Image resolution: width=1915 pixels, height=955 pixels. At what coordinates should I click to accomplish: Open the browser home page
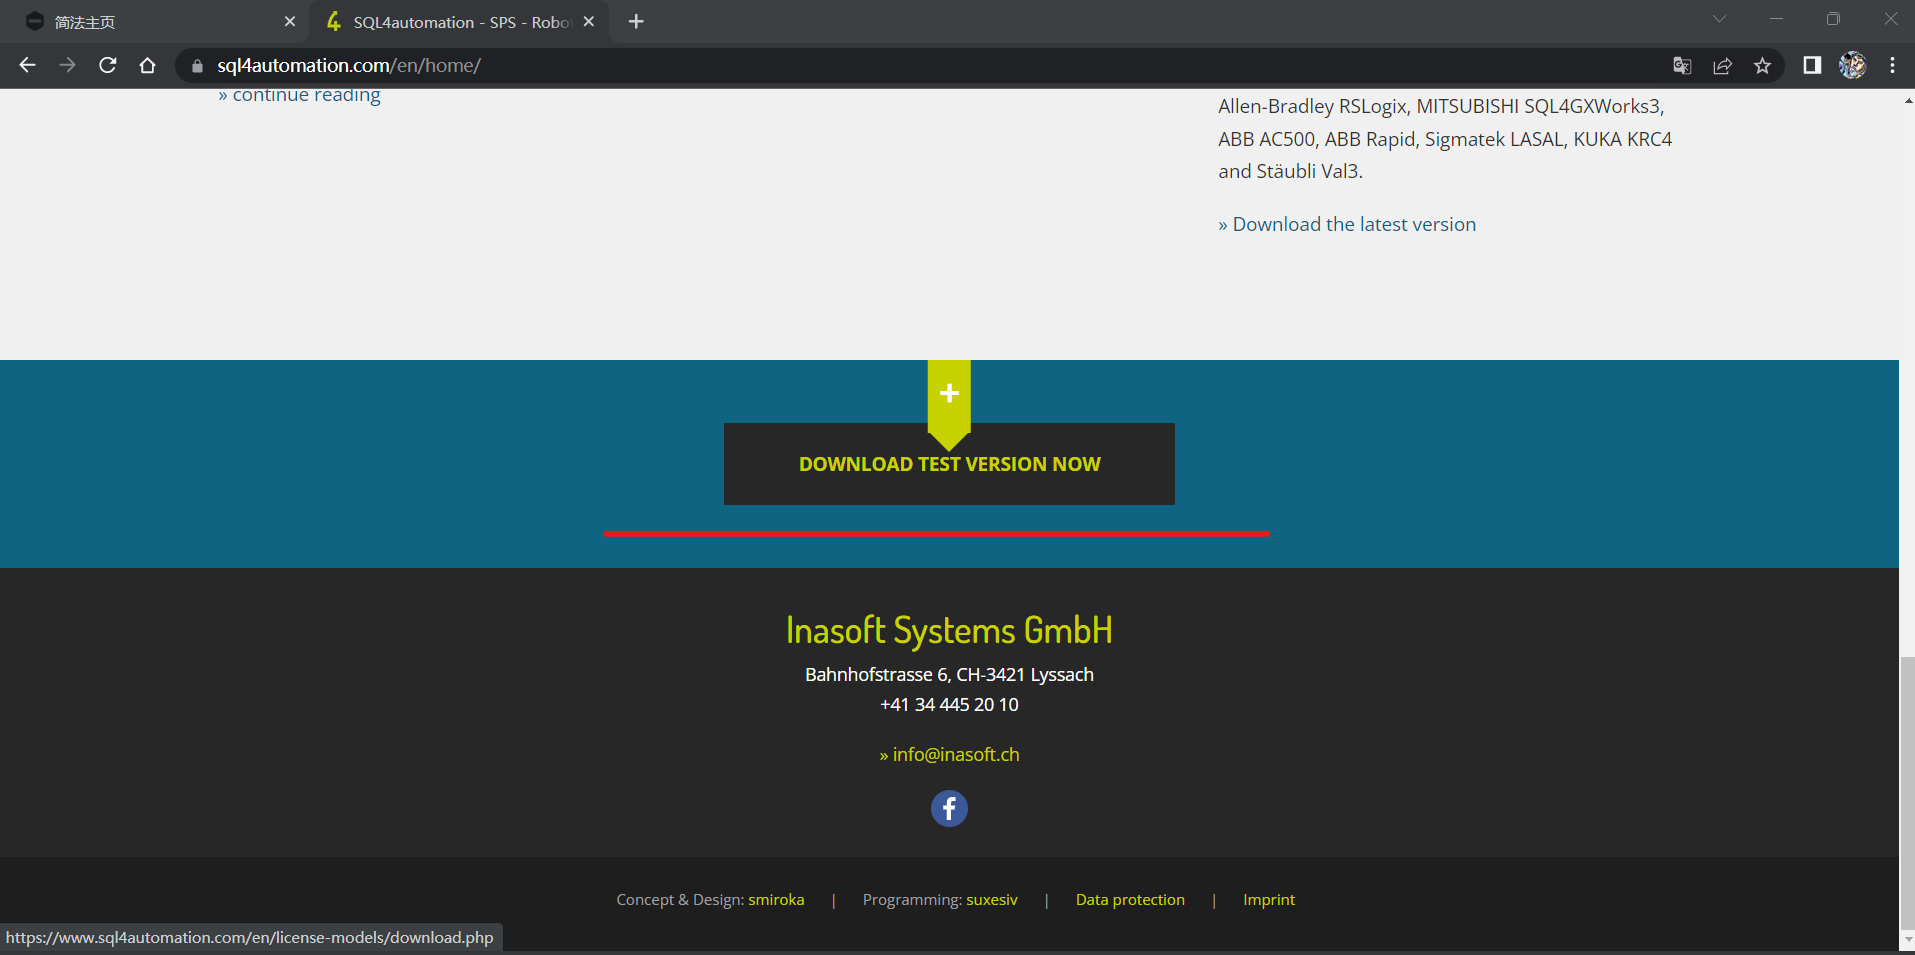[148, 65]
